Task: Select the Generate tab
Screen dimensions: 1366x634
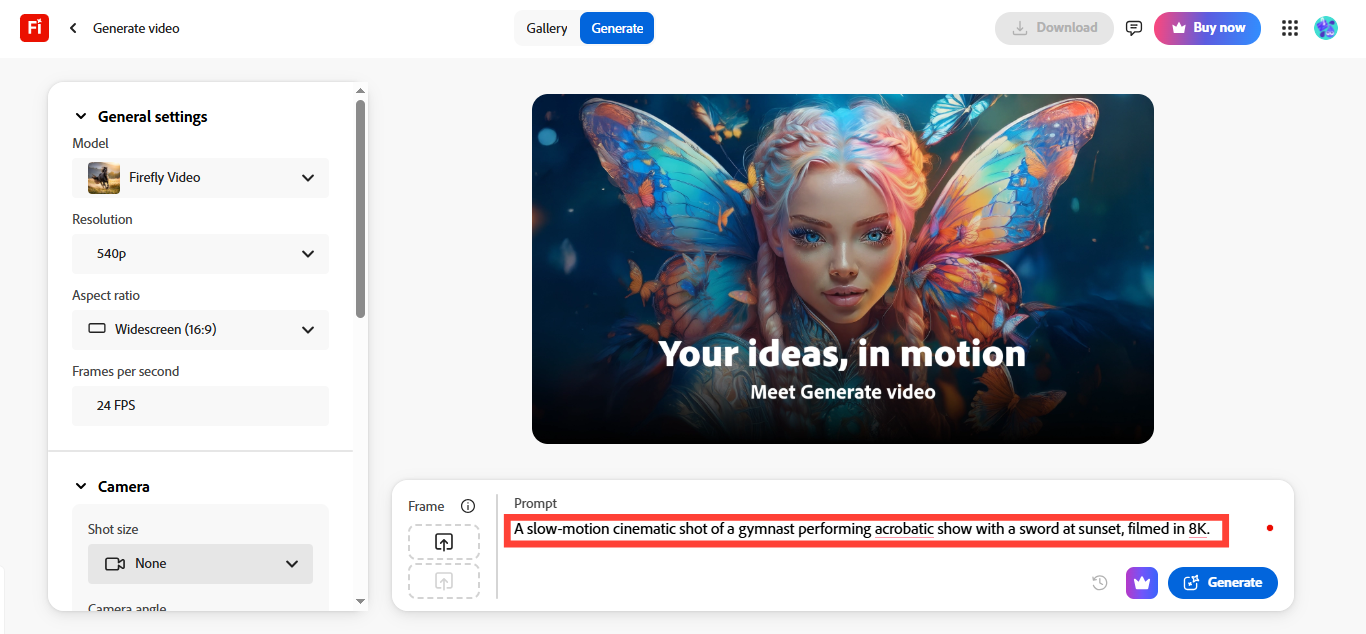Action: [x=616, y=28]
